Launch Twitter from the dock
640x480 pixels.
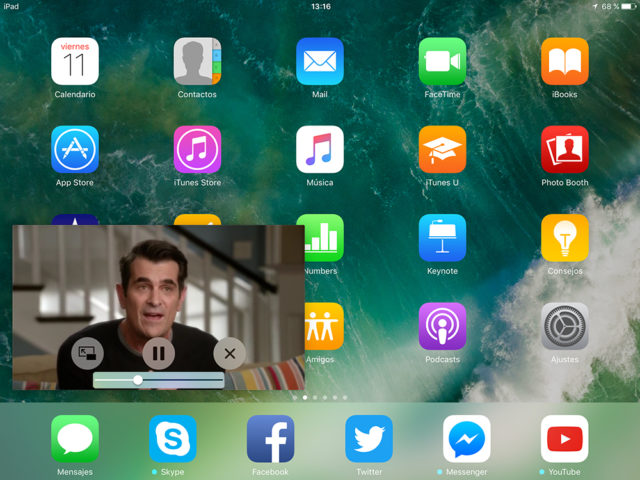[x=369, y=439]
